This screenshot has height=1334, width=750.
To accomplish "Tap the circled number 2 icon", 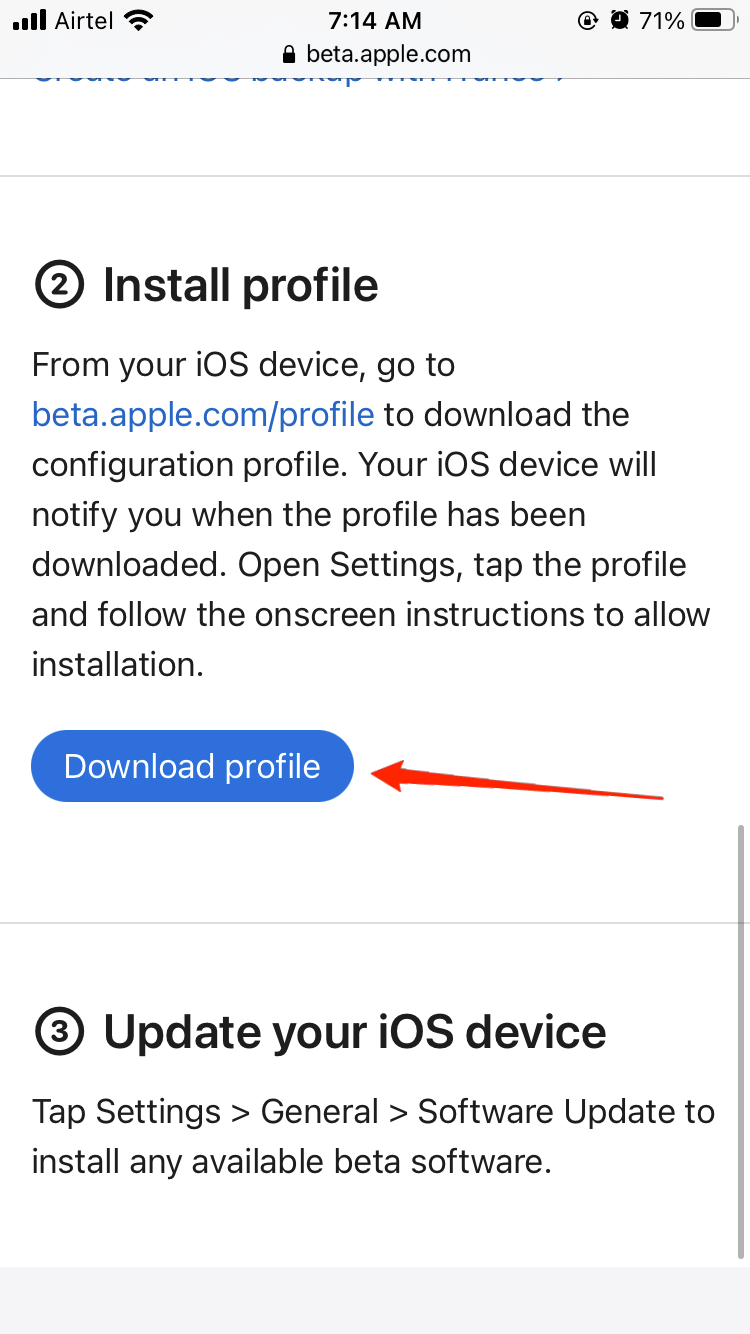I will 59,287.
